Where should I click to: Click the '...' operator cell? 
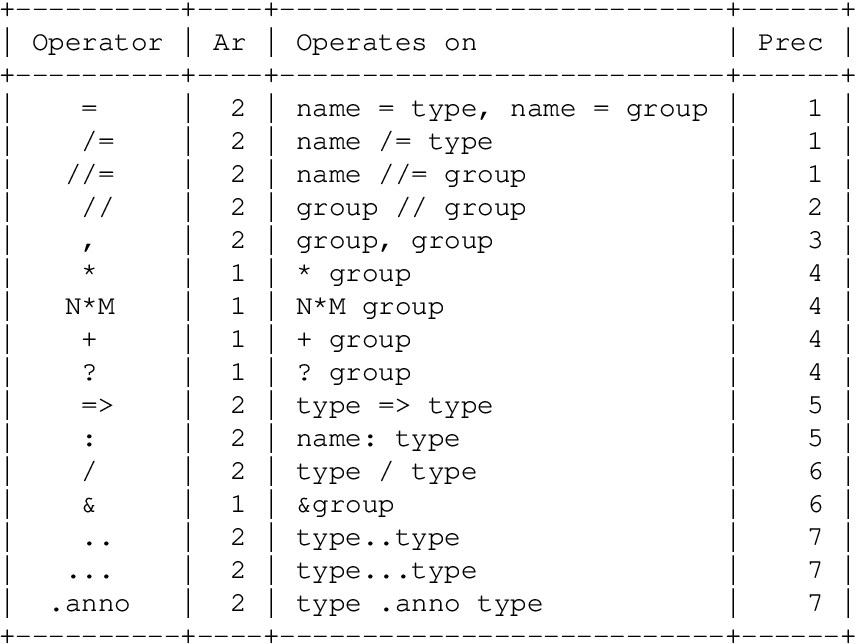pyautogui.click(x=90, y=570)
